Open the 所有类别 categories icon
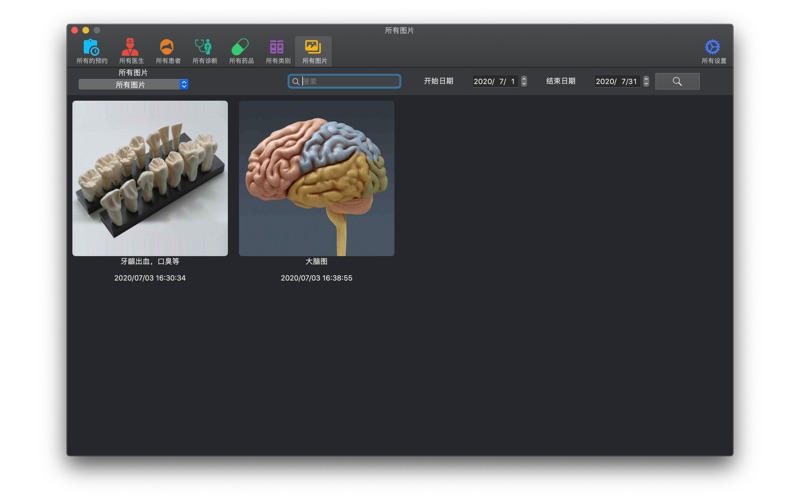Viewport: 800px width, 500px height. point(277,50)
